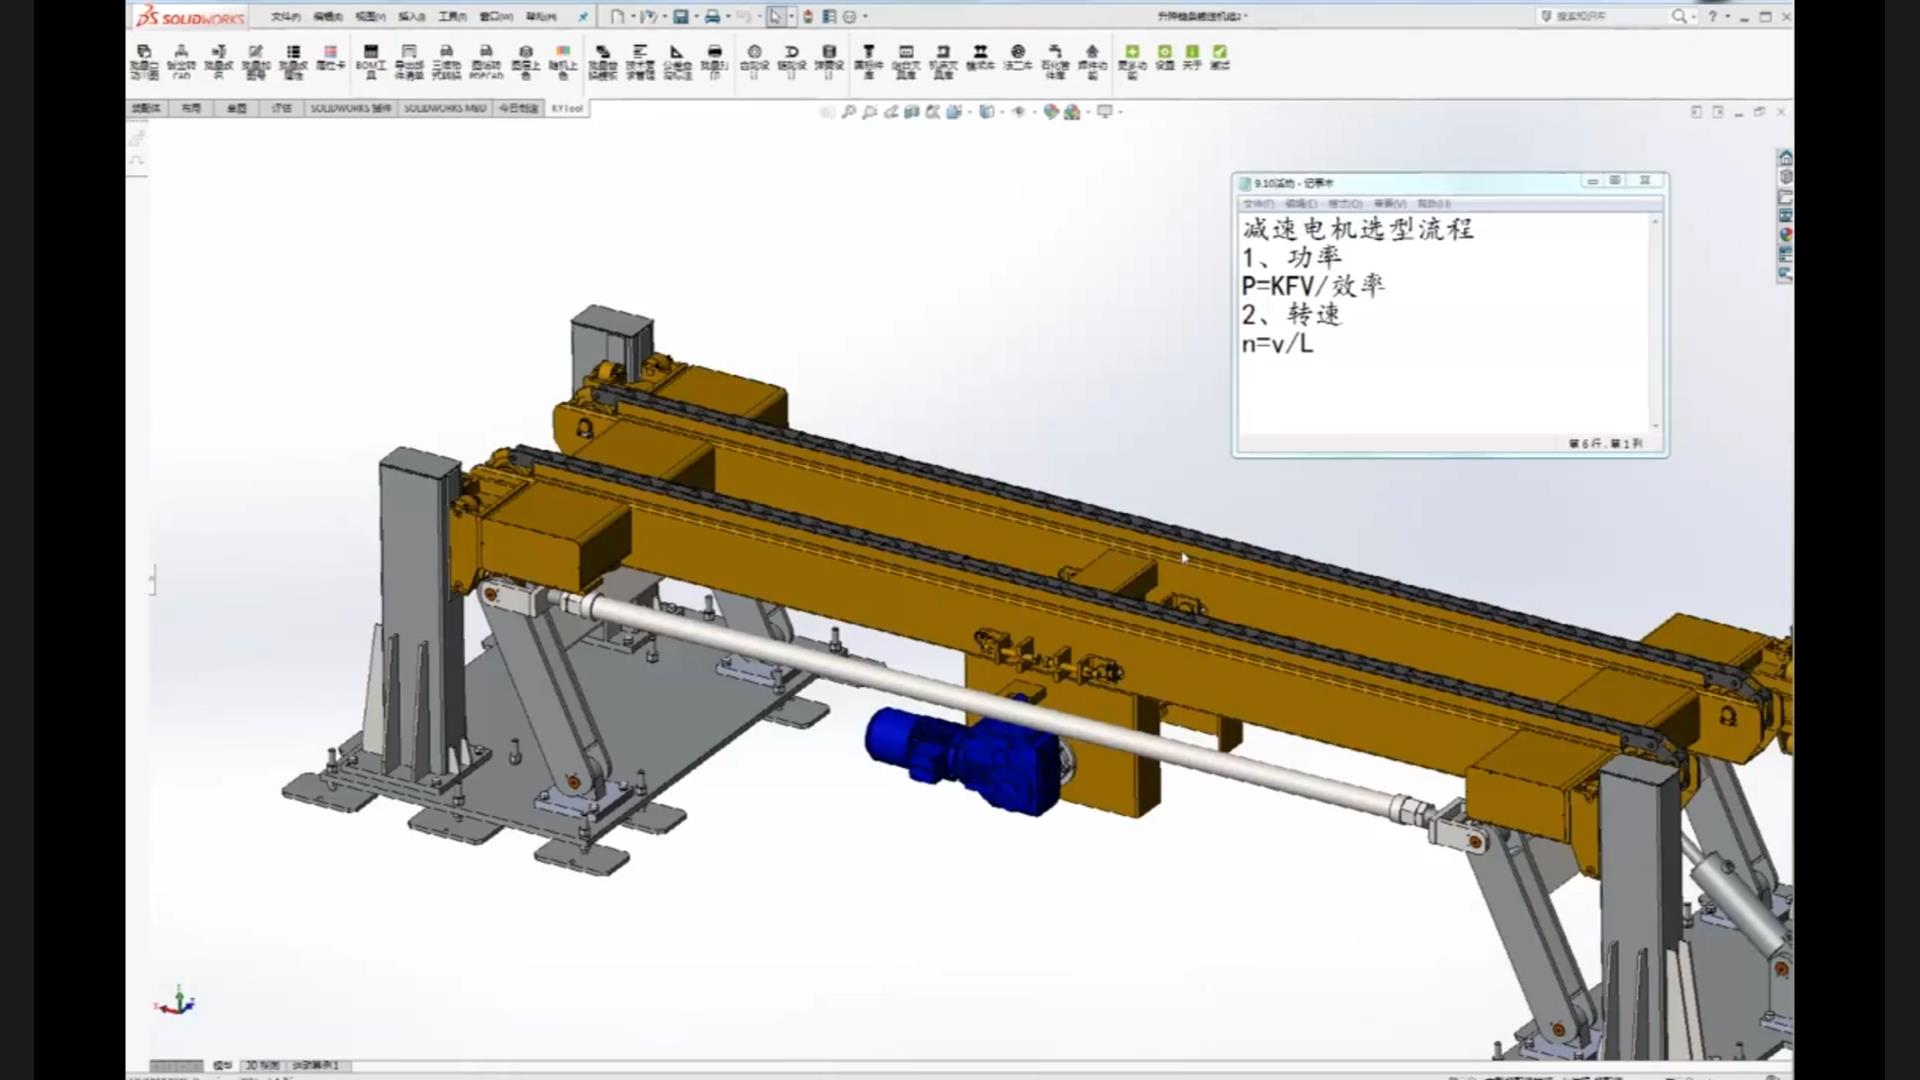
Task: Switch to the 布局 ribbon tab
Action: [x=191, y=108]
